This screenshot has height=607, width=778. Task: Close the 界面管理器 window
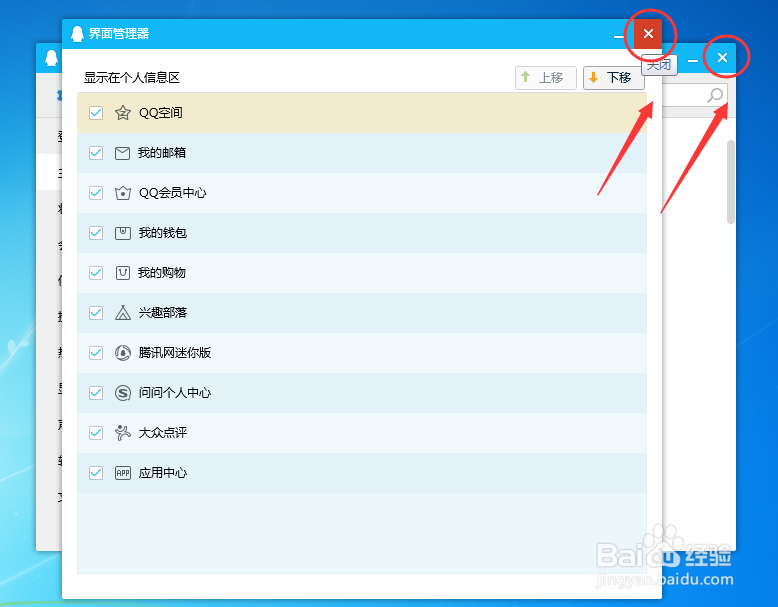(x=648, y=34)
